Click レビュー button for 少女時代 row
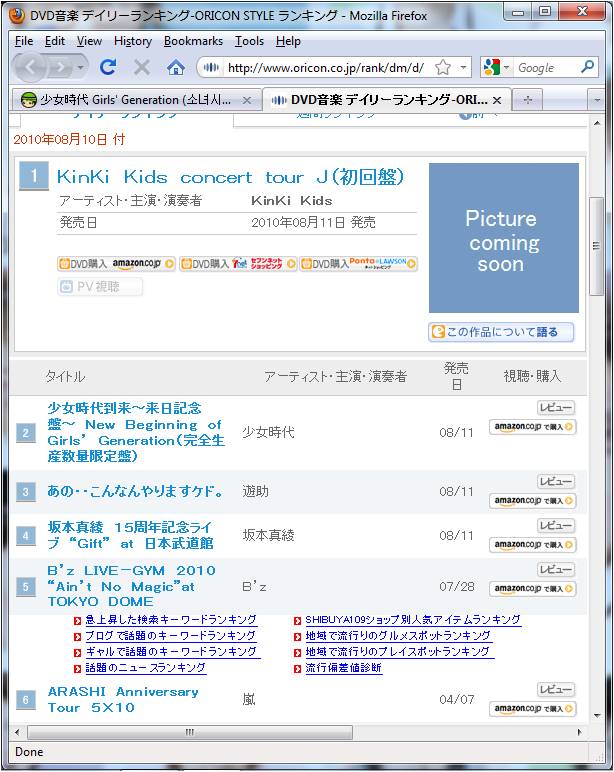 (556, 408)
